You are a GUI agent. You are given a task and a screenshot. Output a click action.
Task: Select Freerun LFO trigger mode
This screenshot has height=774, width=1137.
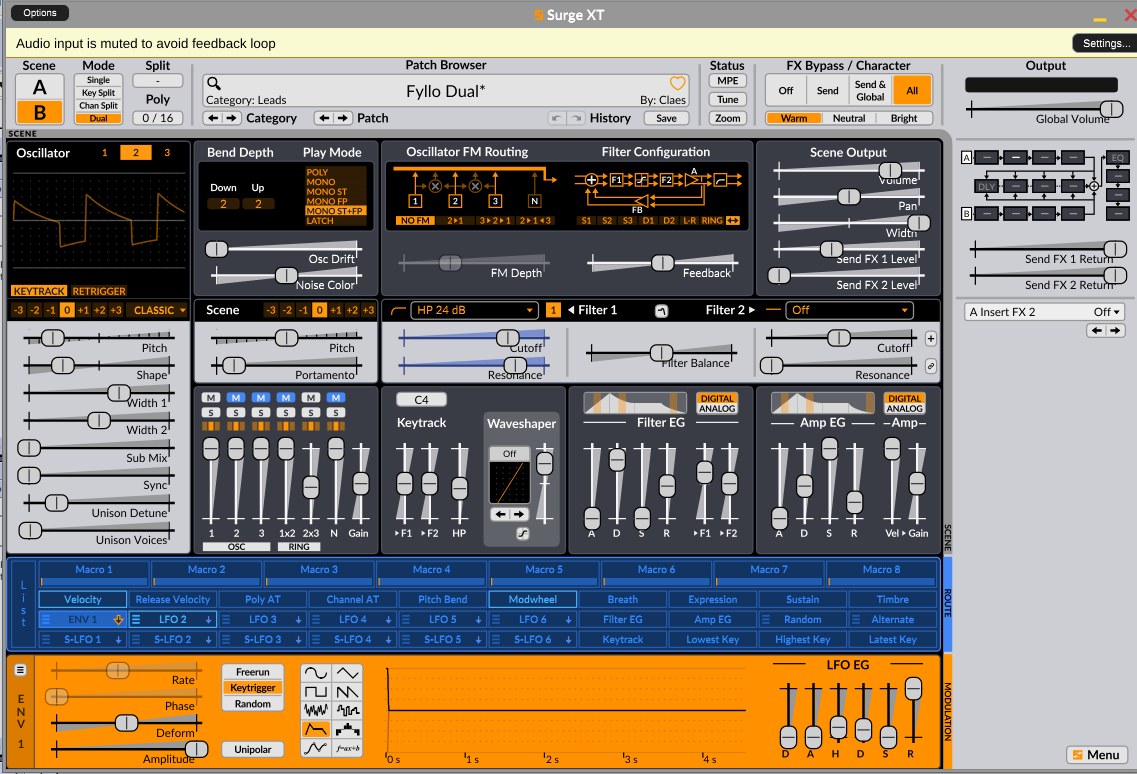252,672
